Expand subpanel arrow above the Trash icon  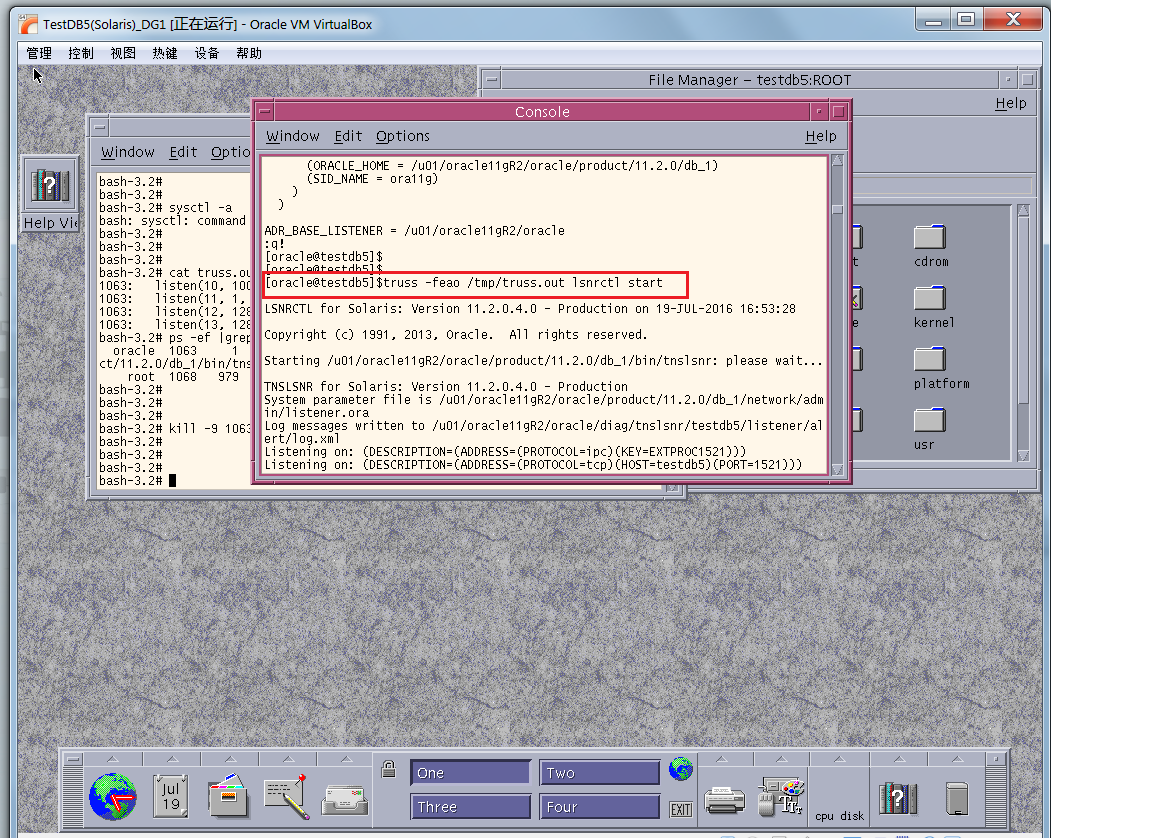pos(957,759)
